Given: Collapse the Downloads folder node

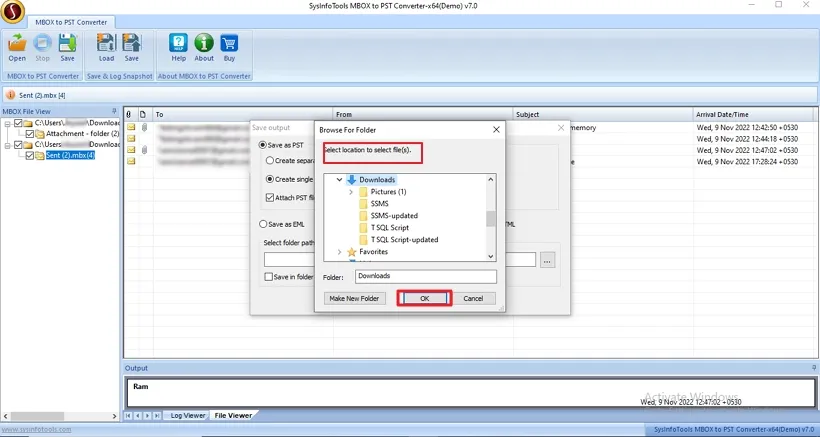Looking at the screenshot, I should click(339, 179).
